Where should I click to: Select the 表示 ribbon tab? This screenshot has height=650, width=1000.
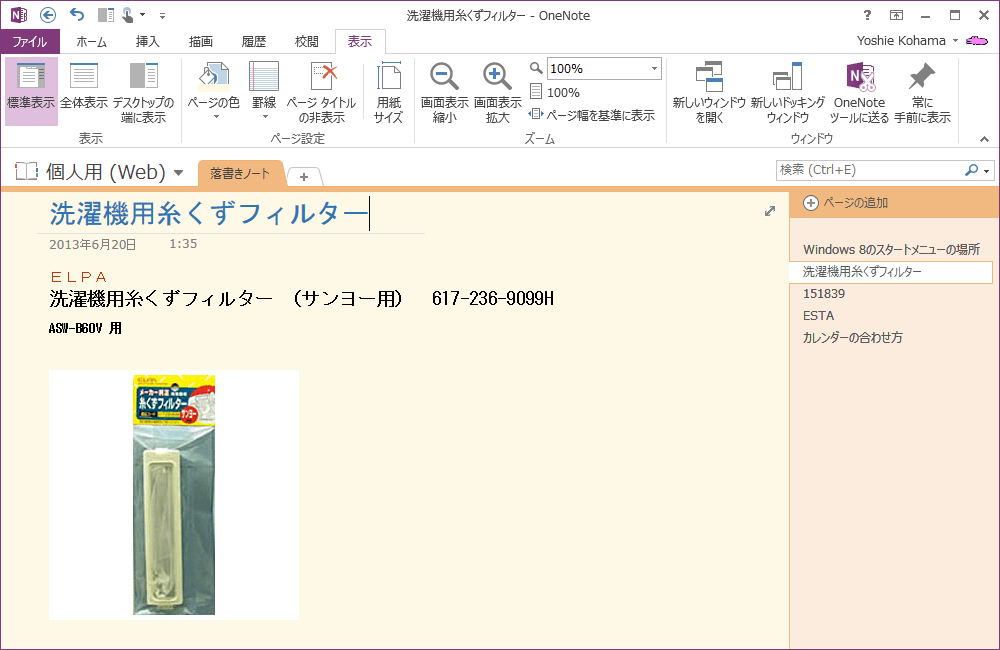[360, 41]
